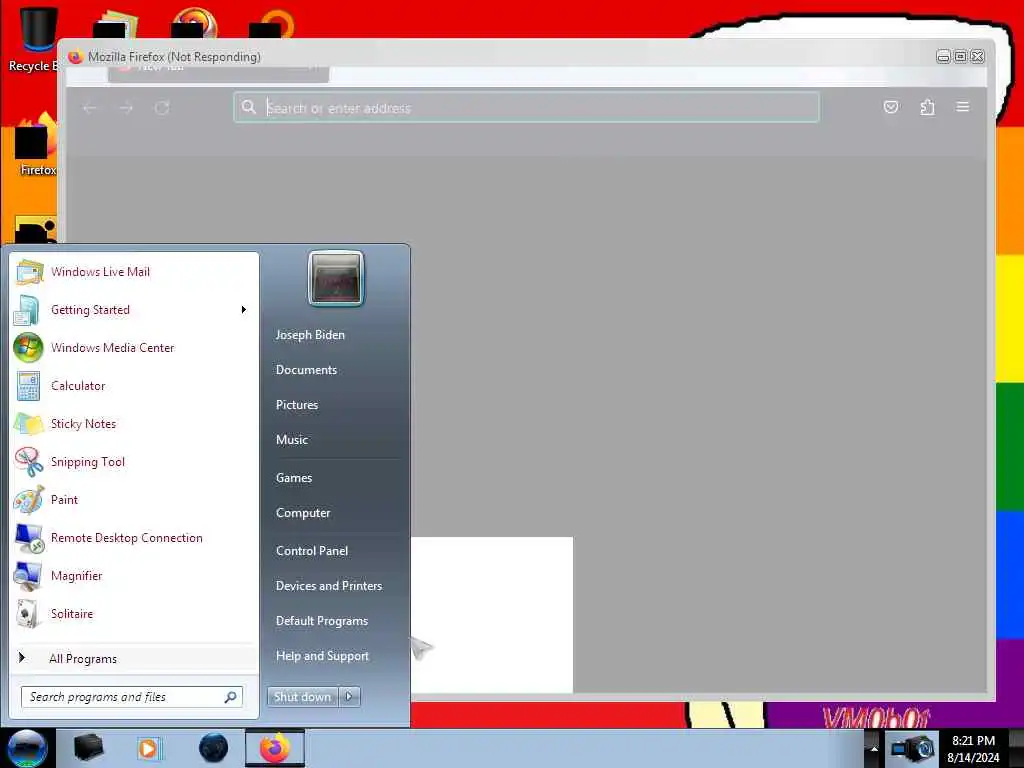Open Remote Desktop Connection

point(134,537)
